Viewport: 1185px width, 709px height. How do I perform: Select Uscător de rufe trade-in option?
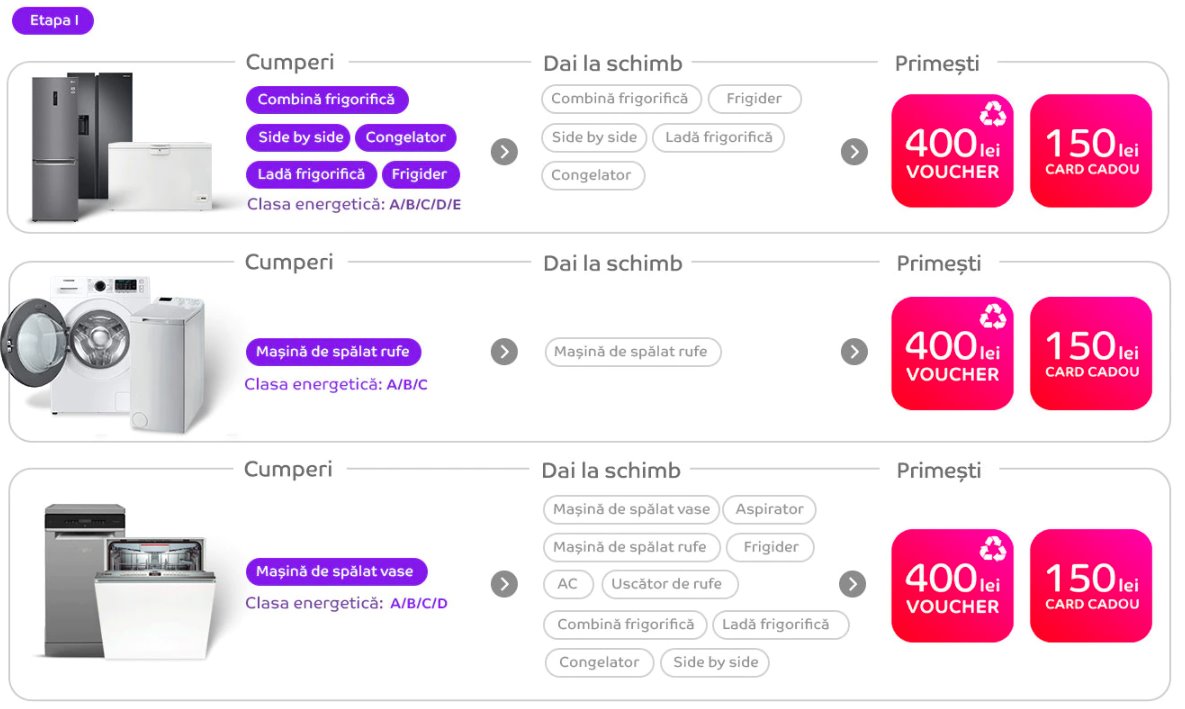[669, 584]
